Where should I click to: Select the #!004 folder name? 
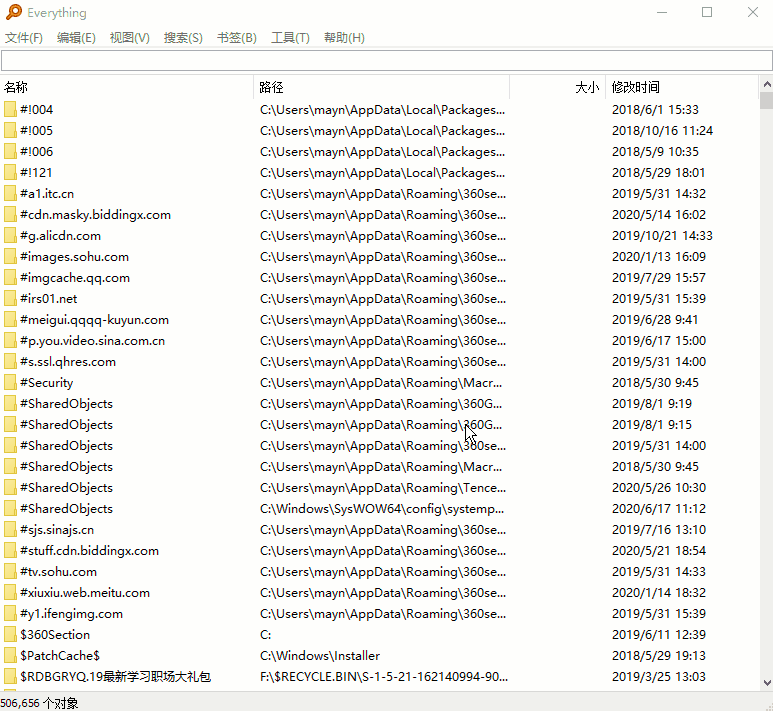tap(36, 109)
